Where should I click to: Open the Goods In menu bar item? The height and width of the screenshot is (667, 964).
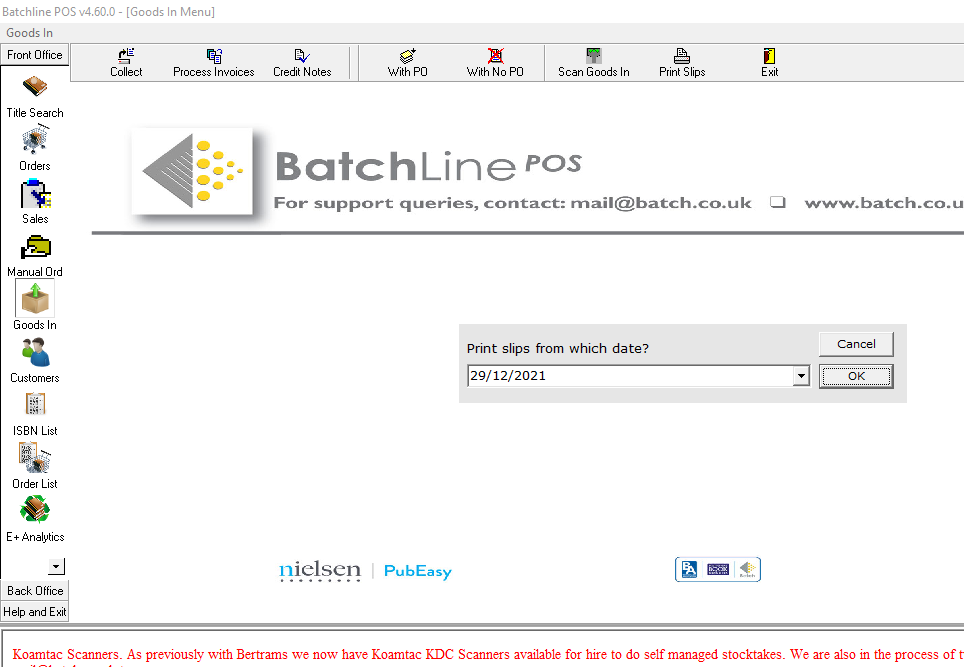click(30, 33)
